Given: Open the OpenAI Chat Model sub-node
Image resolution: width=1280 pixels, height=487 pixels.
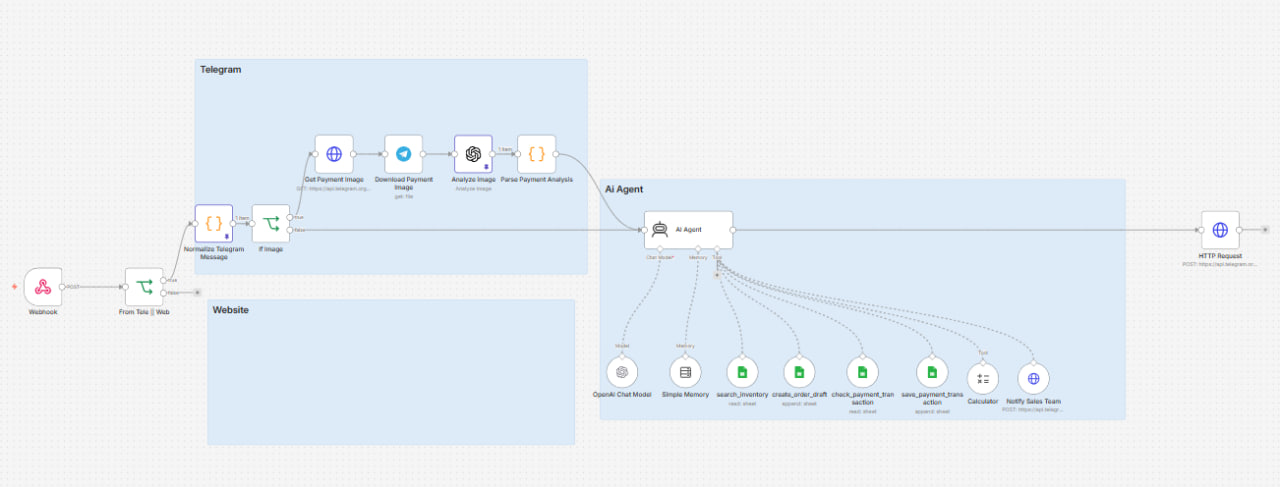Looking at the screenshot, I should [622, 373].
